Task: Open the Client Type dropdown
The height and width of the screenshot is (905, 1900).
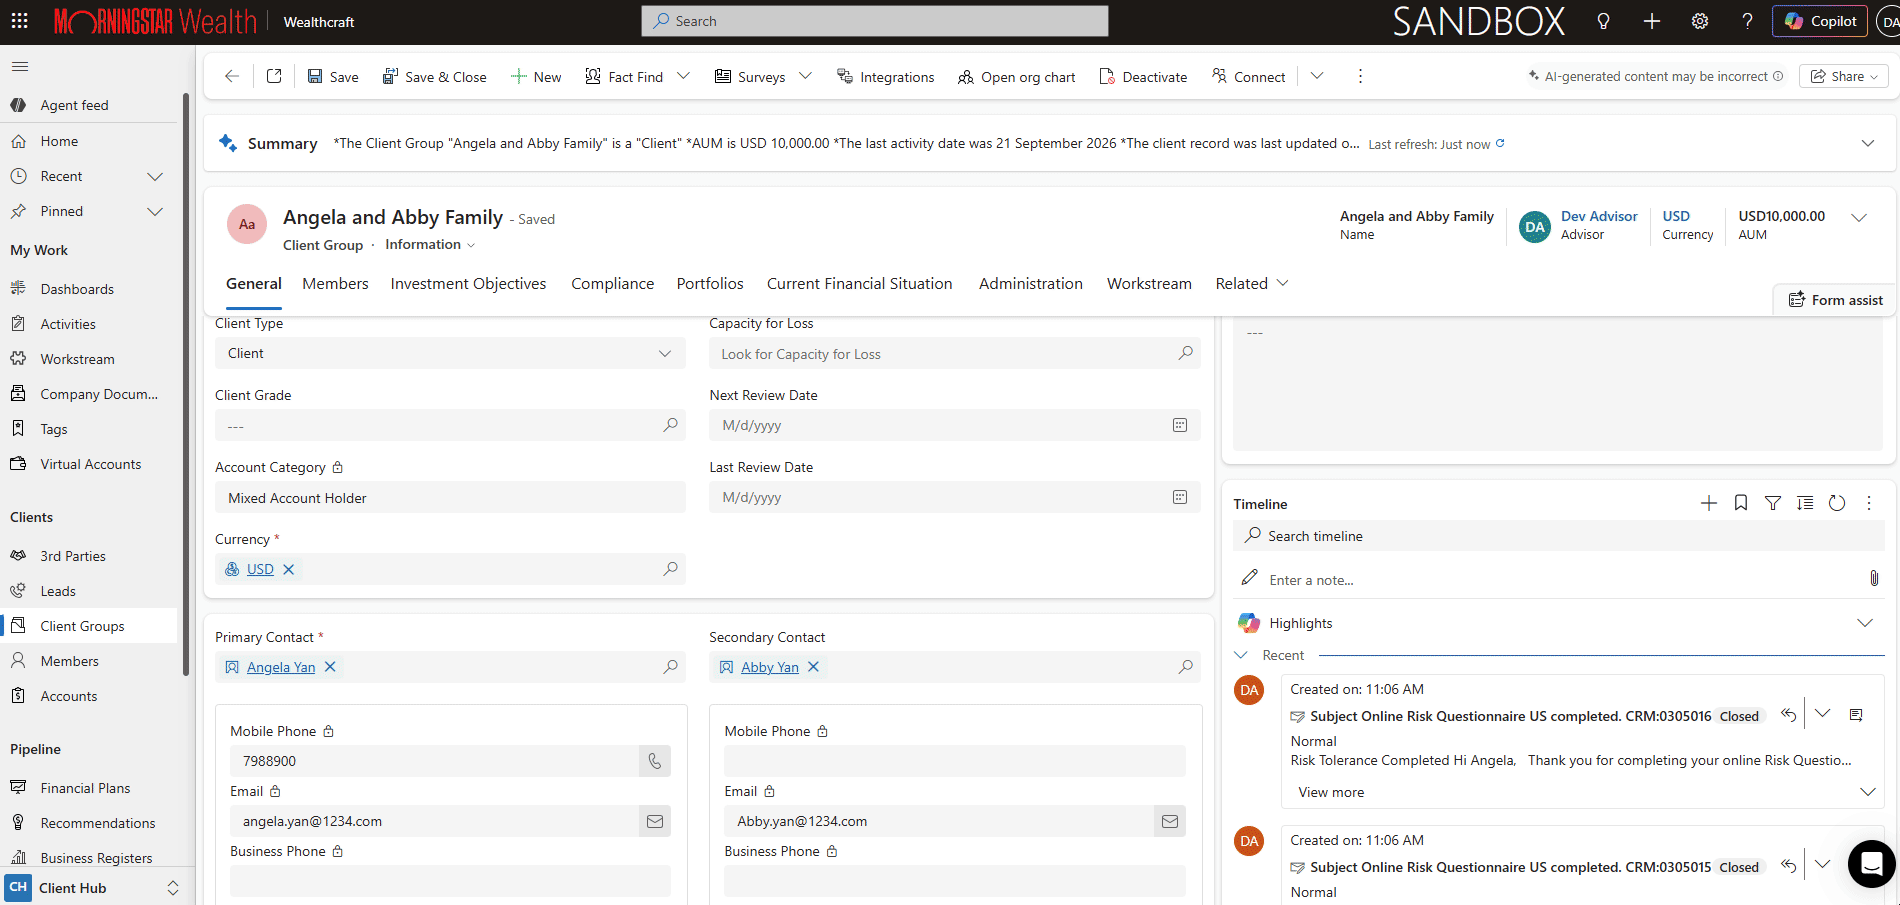Action: coord(450,353)
